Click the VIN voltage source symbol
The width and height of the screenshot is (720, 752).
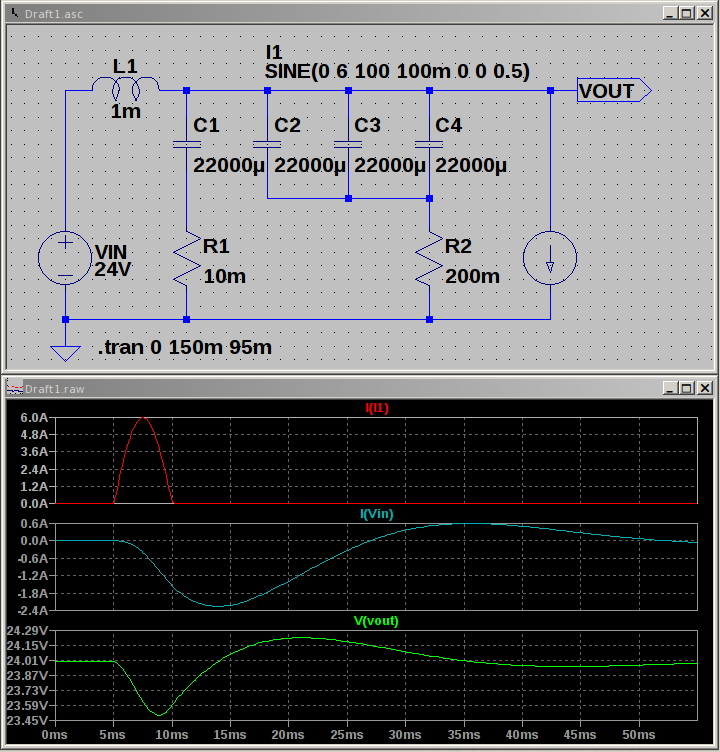65,258
